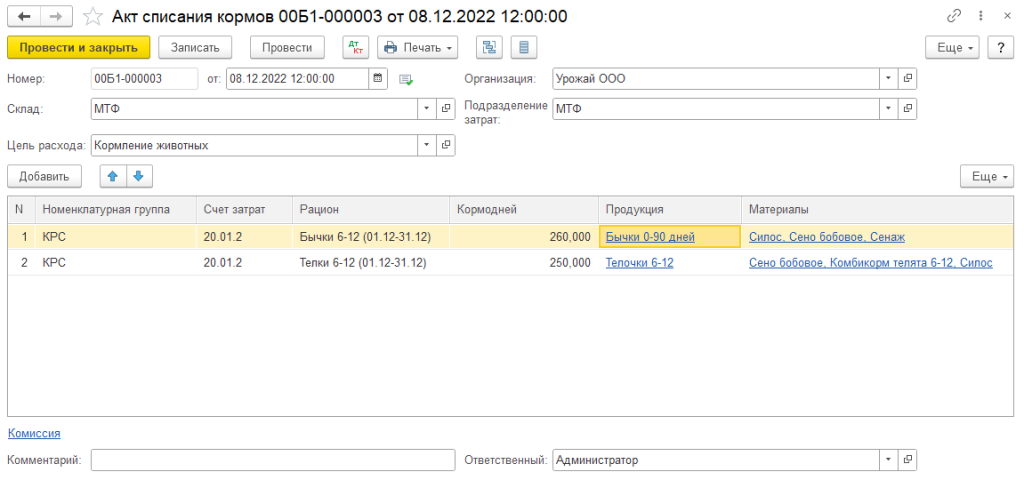Image resolution: width=1024 pixels, height=480 pixels.
Task: Open the Печать dropdown menu
Action: (x=417, y=47)
